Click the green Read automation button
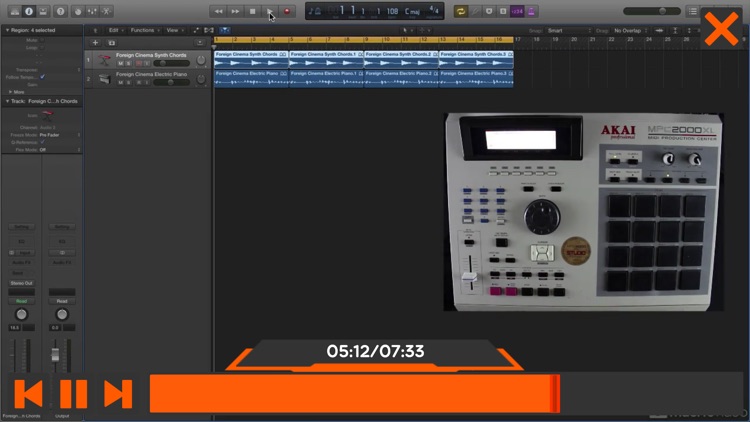 point(22,301)
